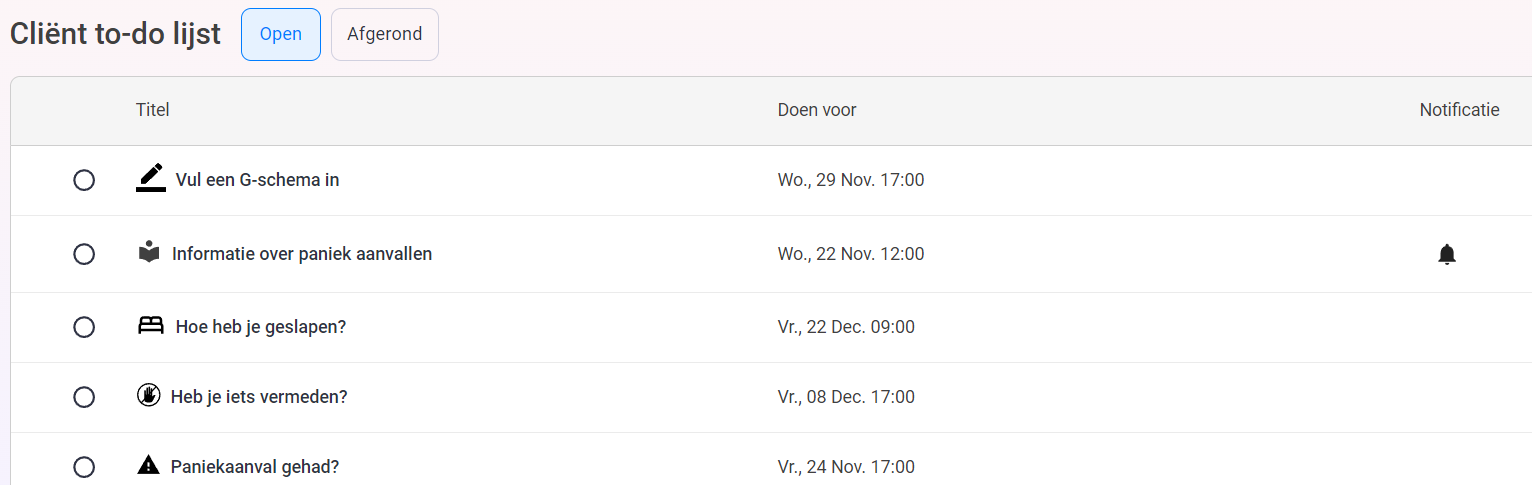1532x485 pixels.
Task: Mark Vul een G-schema in as done
Action: pyautogui.click(x=84, y=181)
